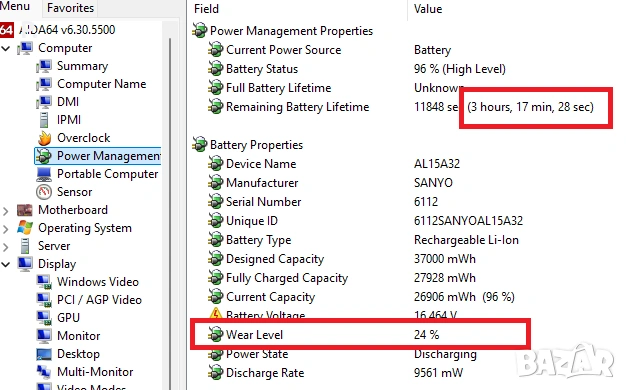626x390 pixels.
Task: Collapse the Computer tree node
Action: (6, 49)
